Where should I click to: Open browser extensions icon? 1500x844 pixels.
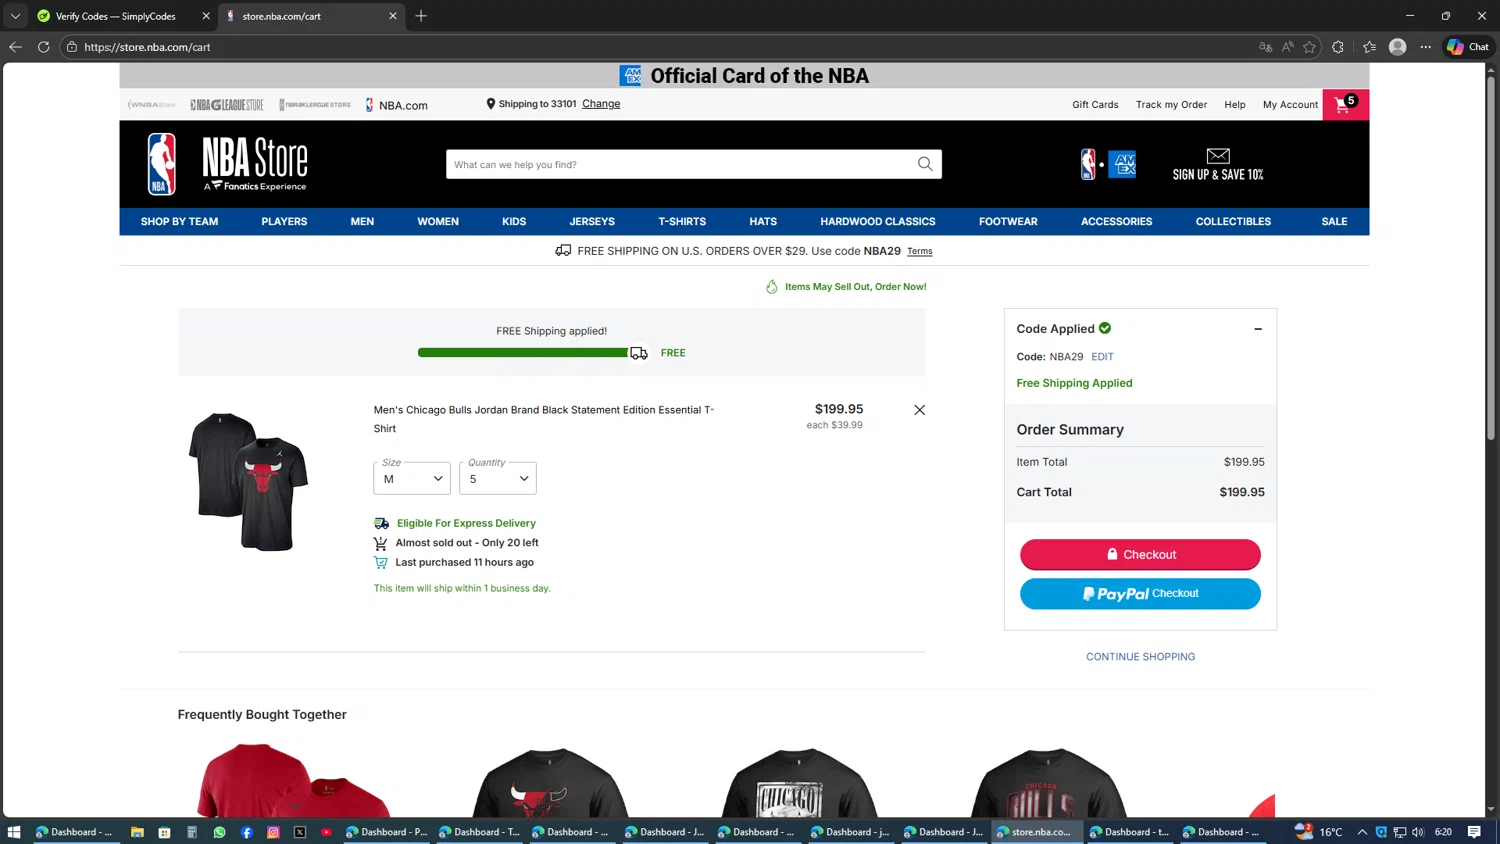click(1338, 47)
